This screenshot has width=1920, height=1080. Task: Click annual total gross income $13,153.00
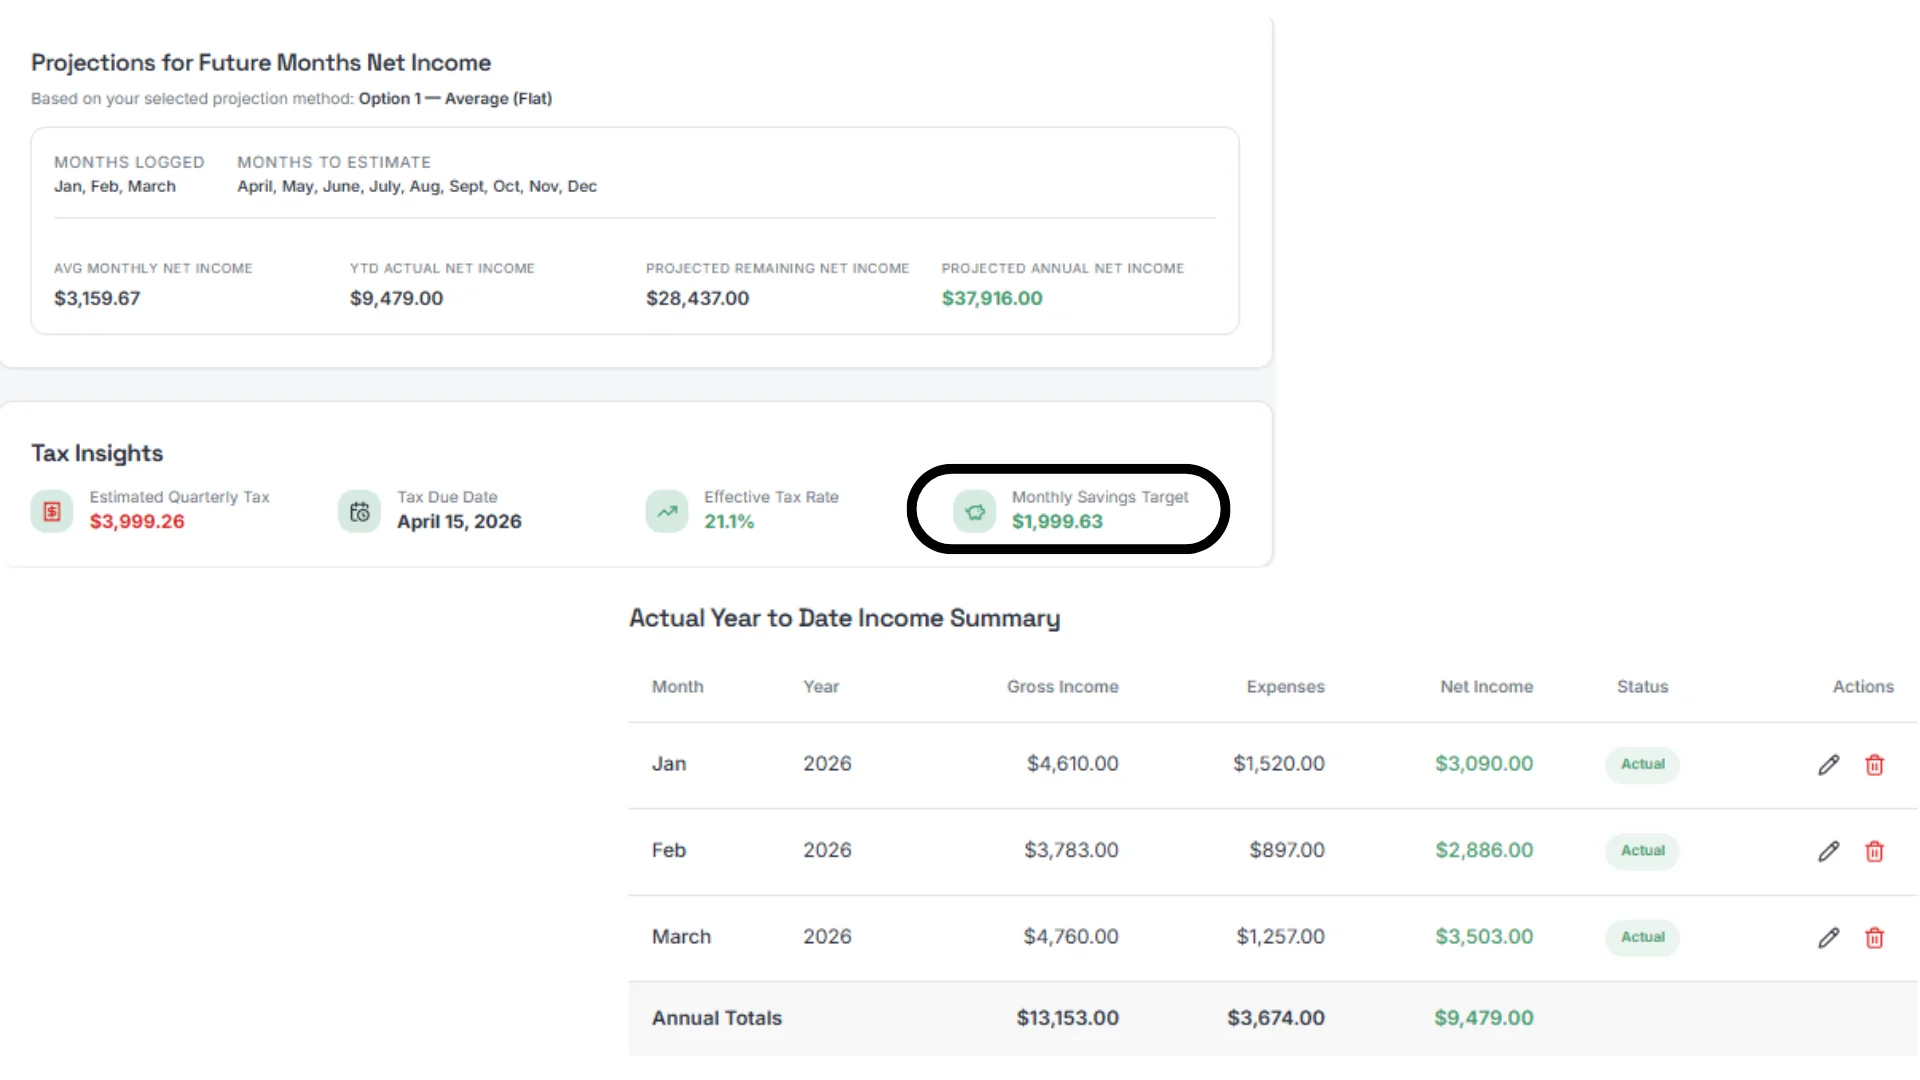1067,1018
